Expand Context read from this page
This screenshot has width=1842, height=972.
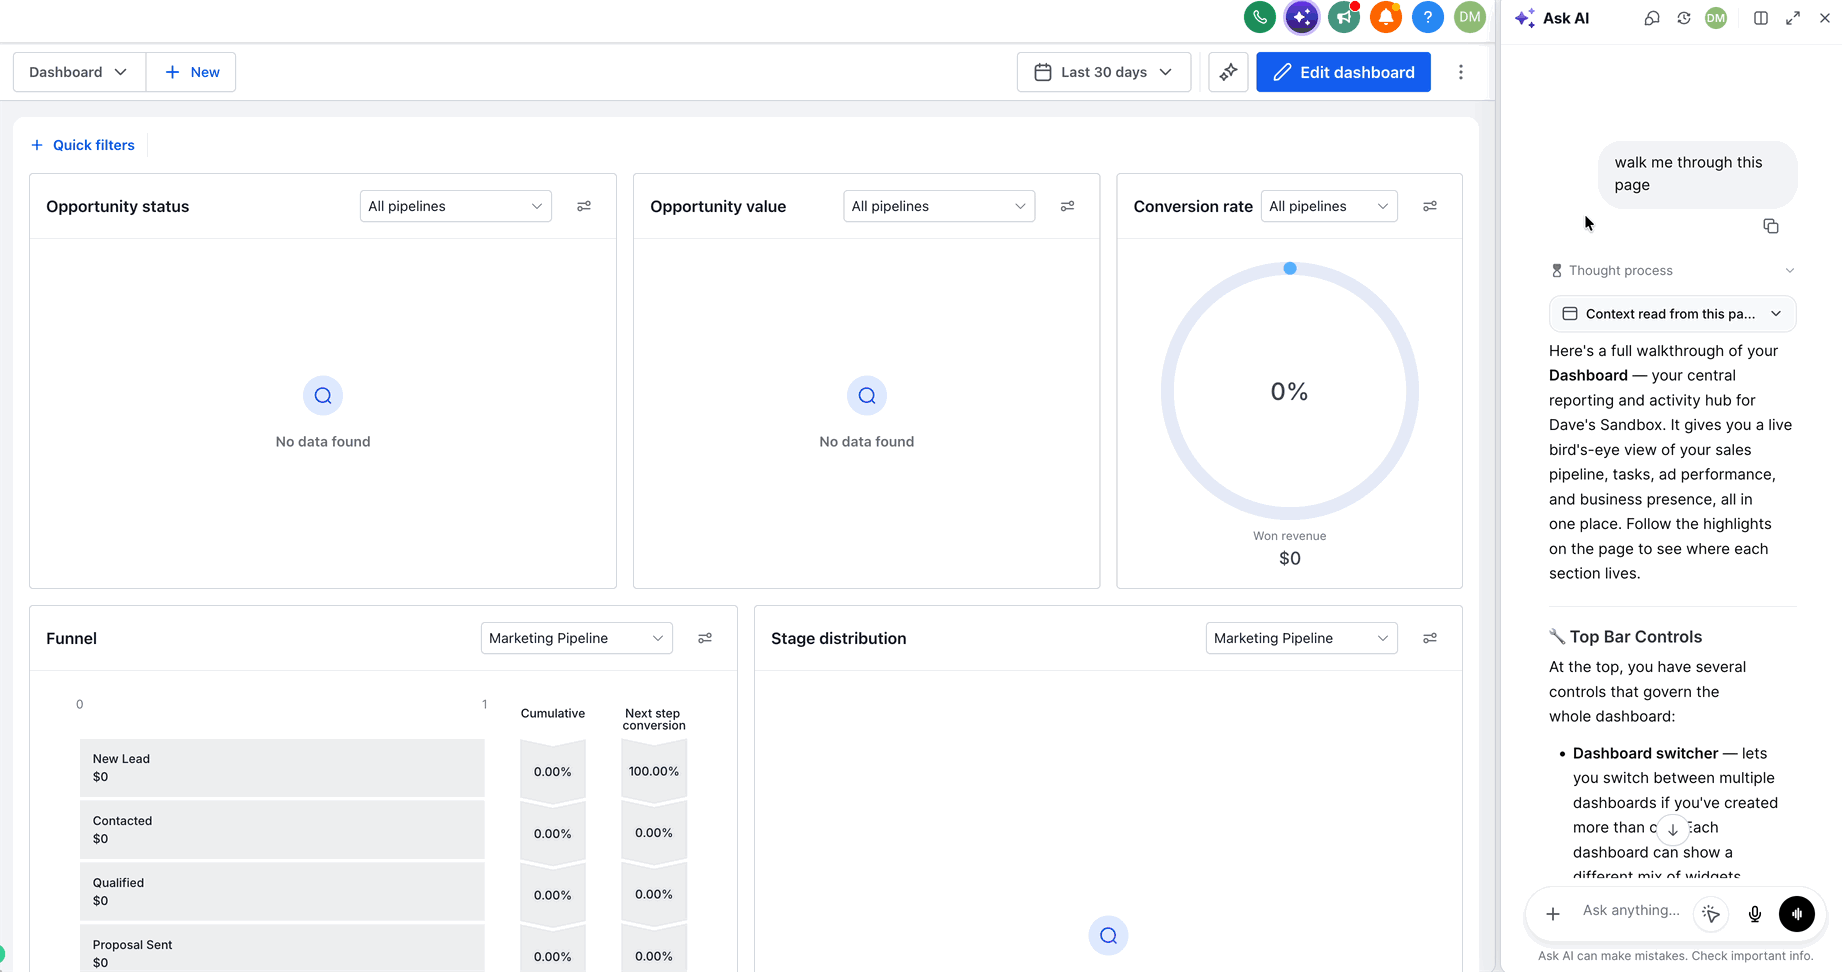[1672, 314]
